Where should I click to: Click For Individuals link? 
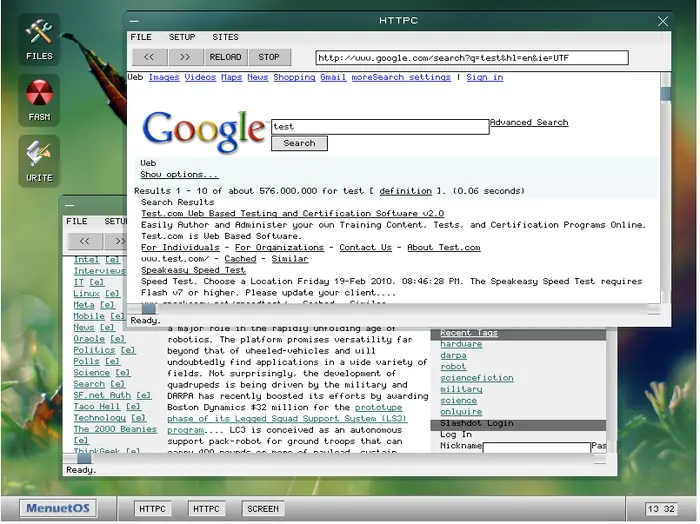tap(180, 247)
